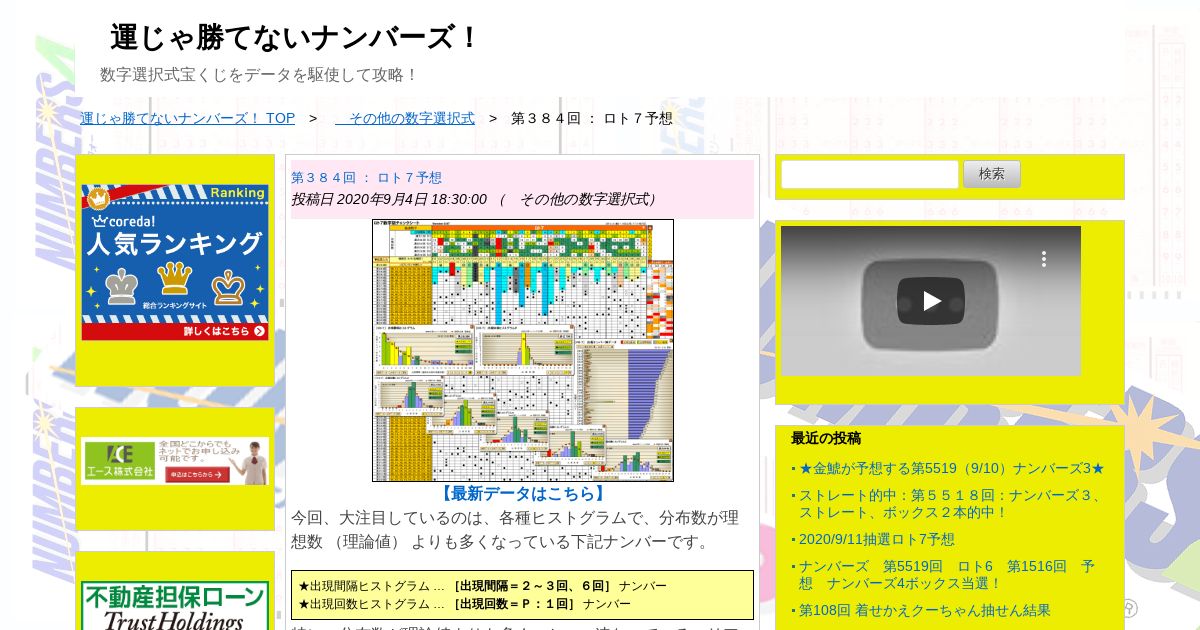Screen dimensions: 1200x630
Task: Open recent post ナンバーズ 第5519回 ロト6 第1516回
Action: [x=947, y=574]
